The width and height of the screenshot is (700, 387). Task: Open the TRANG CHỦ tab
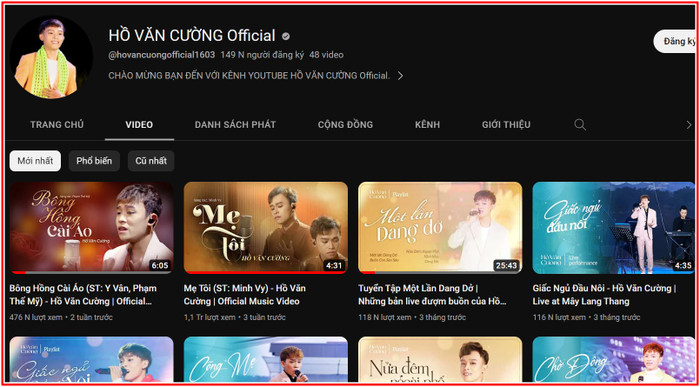coord(57,125)
